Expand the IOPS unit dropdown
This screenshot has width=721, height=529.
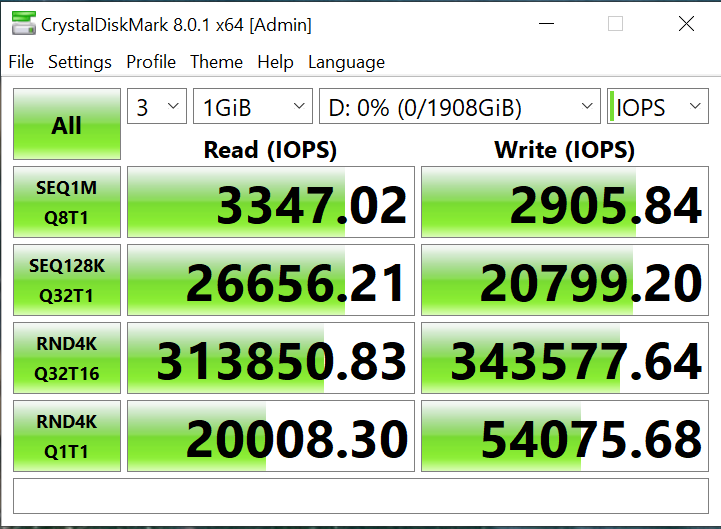pos(658,106)
